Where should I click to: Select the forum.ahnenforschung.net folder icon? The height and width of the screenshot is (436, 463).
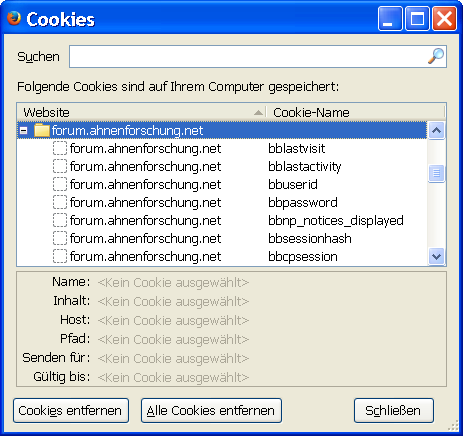[x=42, y=130]
